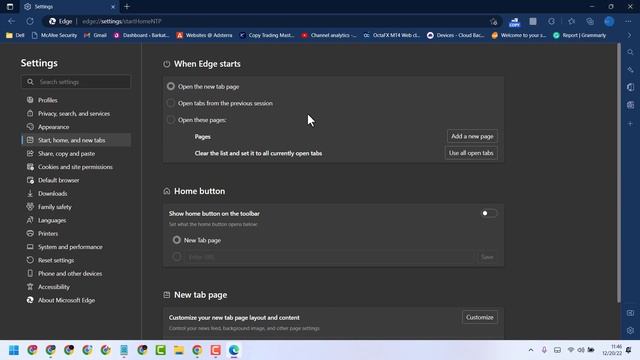
Task: Open McAfee Security bookmark
Action: 54,36
